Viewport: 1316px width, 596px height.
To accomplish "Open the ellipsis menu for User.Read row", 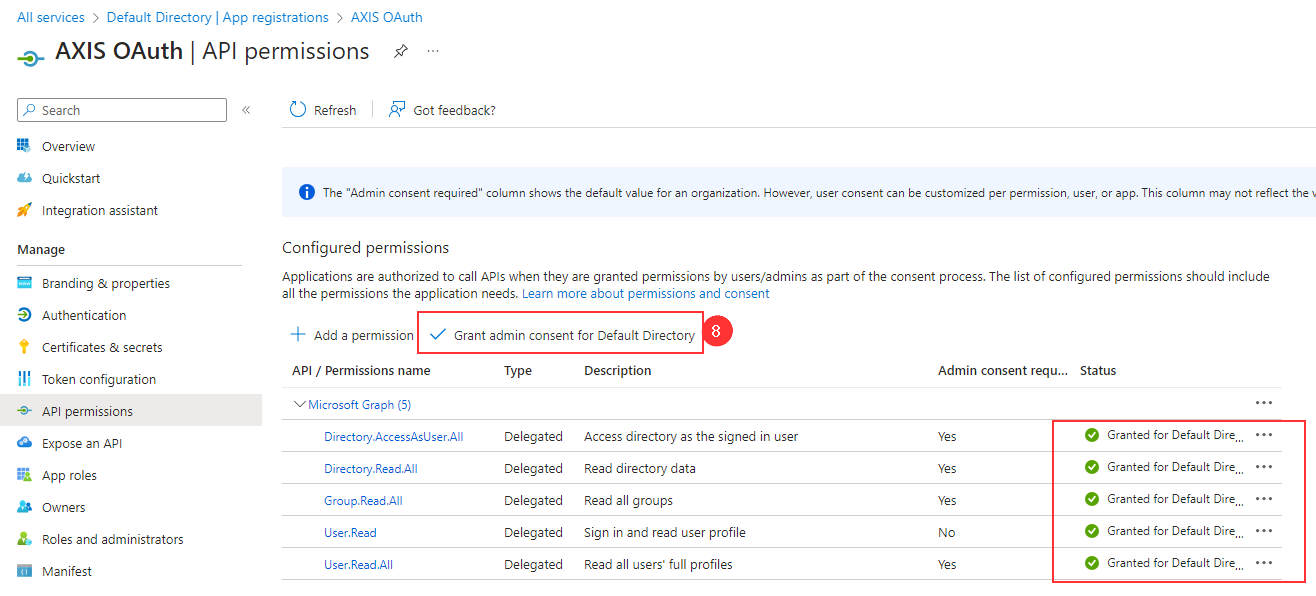I will point(1264,531).
